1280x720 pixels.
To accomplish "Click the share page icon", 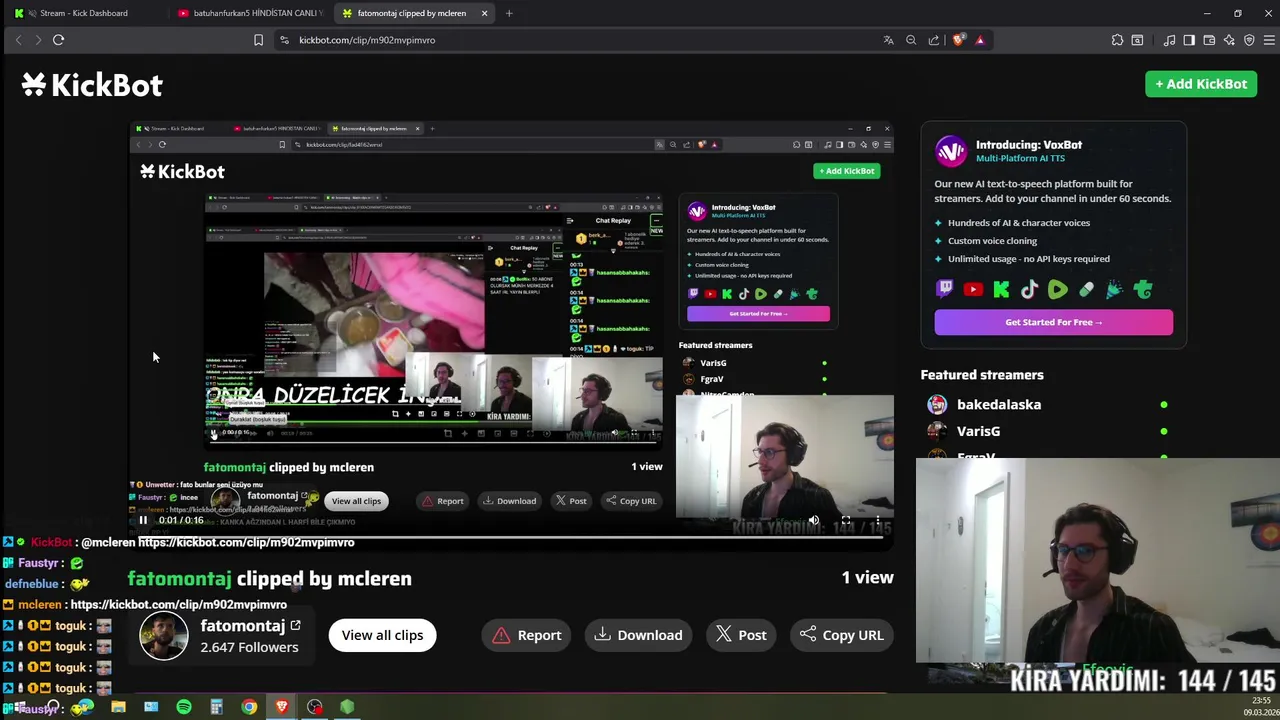I will tap(934, 40).
